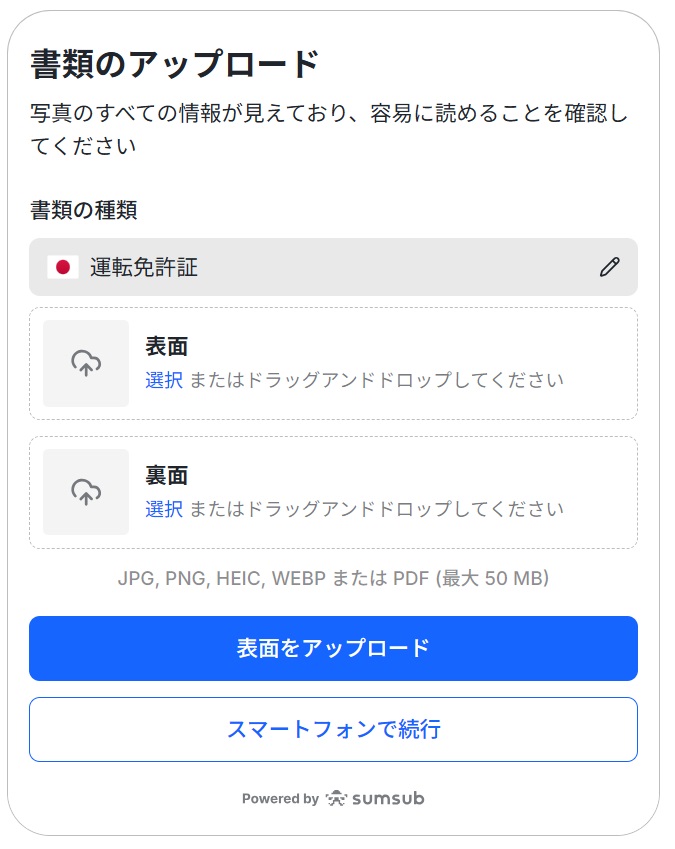This screenshot has width=675, height=849.
Task: Click the 裏面 heading label
Action: tap(167, 476)
